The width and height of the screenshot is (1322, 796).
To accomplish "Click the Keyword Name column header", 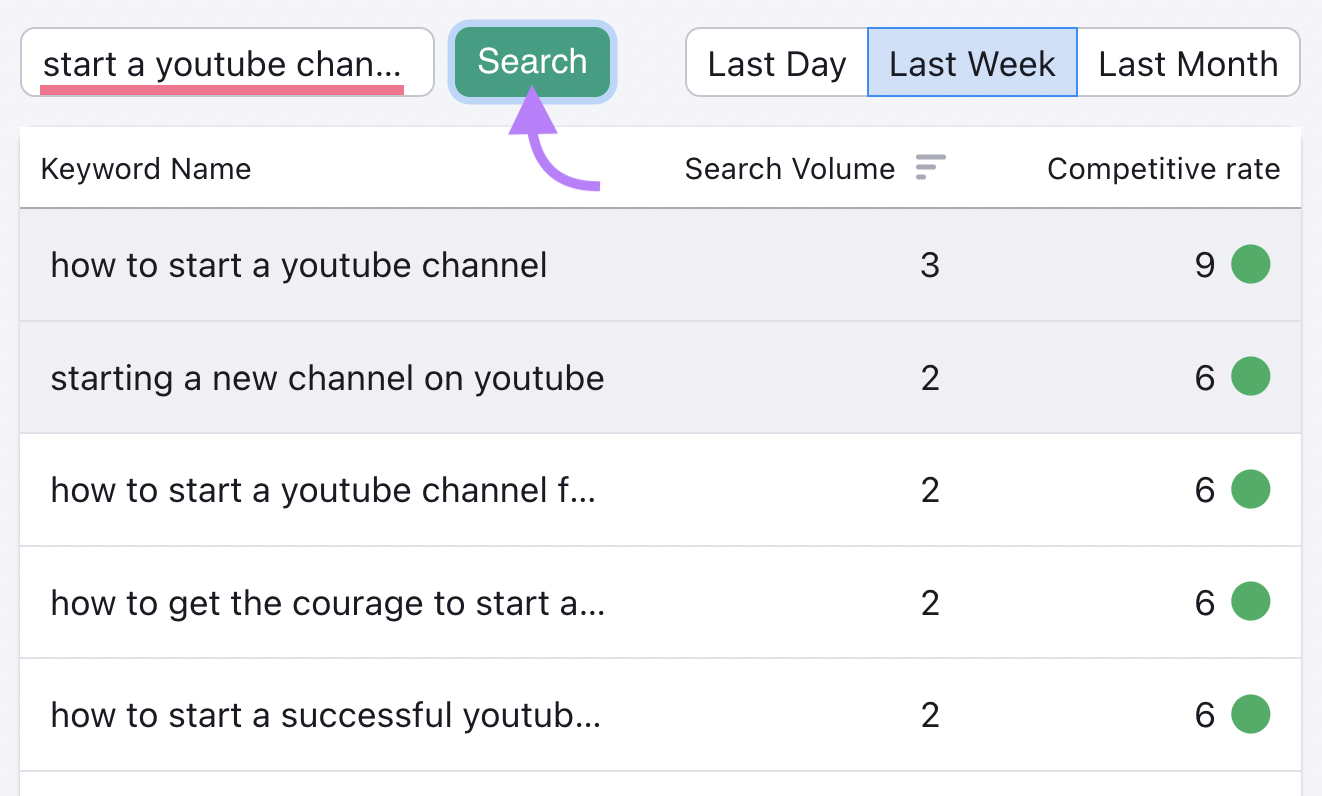I will tap(146, 168).
